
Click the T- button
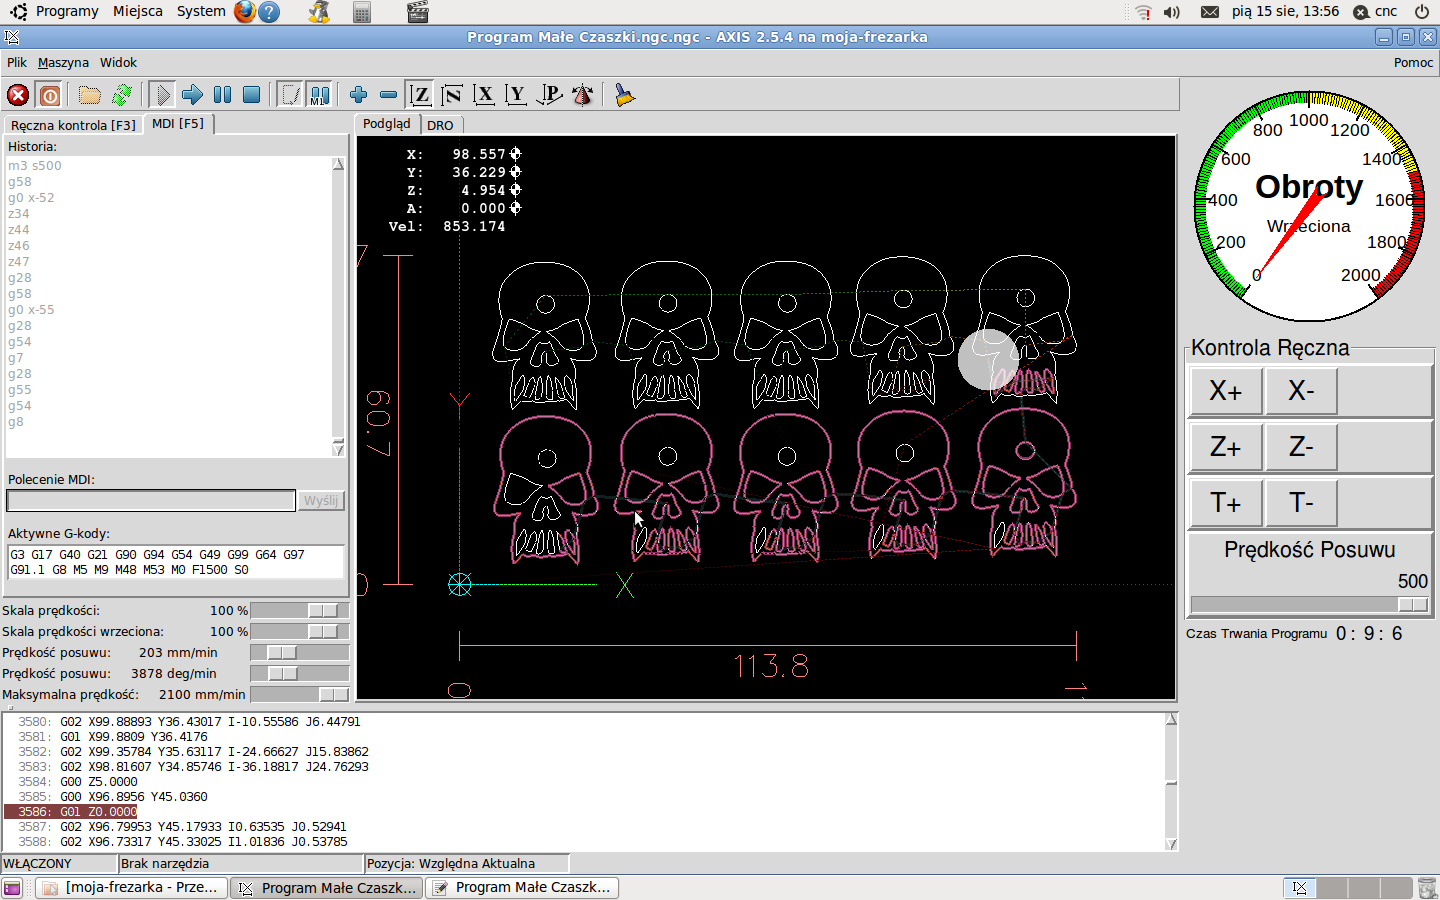1301,503
